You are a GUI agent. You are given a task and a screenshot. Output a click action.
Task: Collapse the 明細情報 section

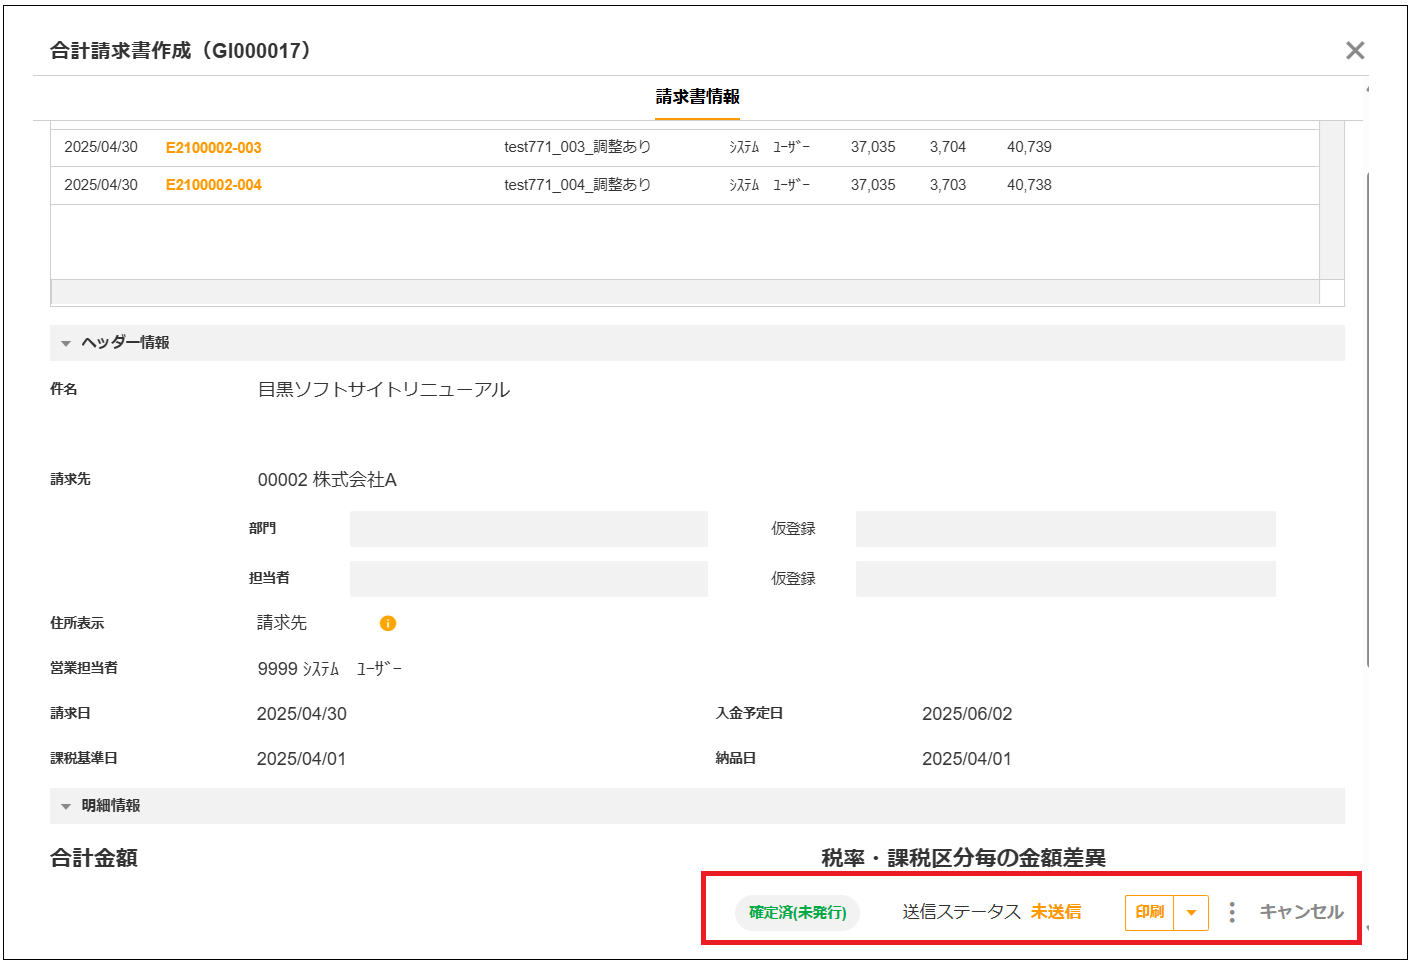tap(66, 806)
